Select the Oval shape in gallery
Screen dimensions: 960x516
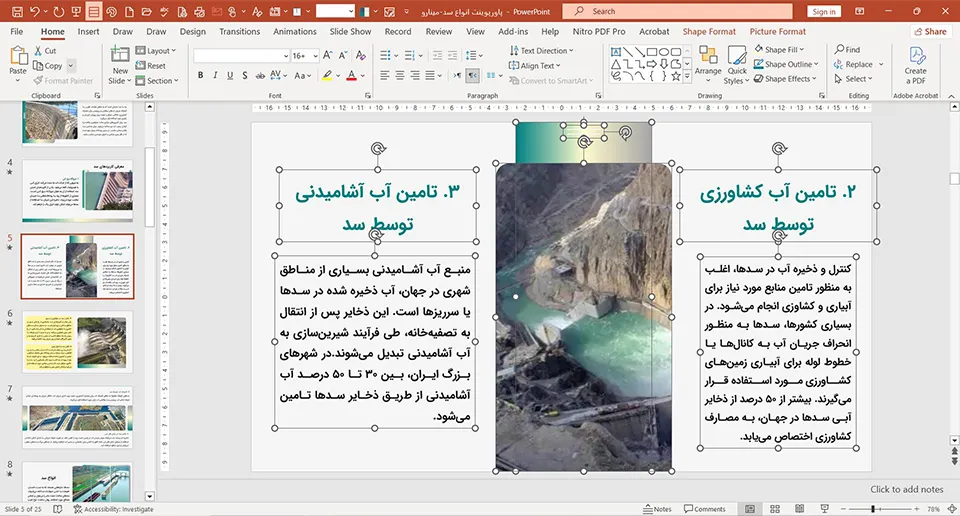tap(664, 52)
